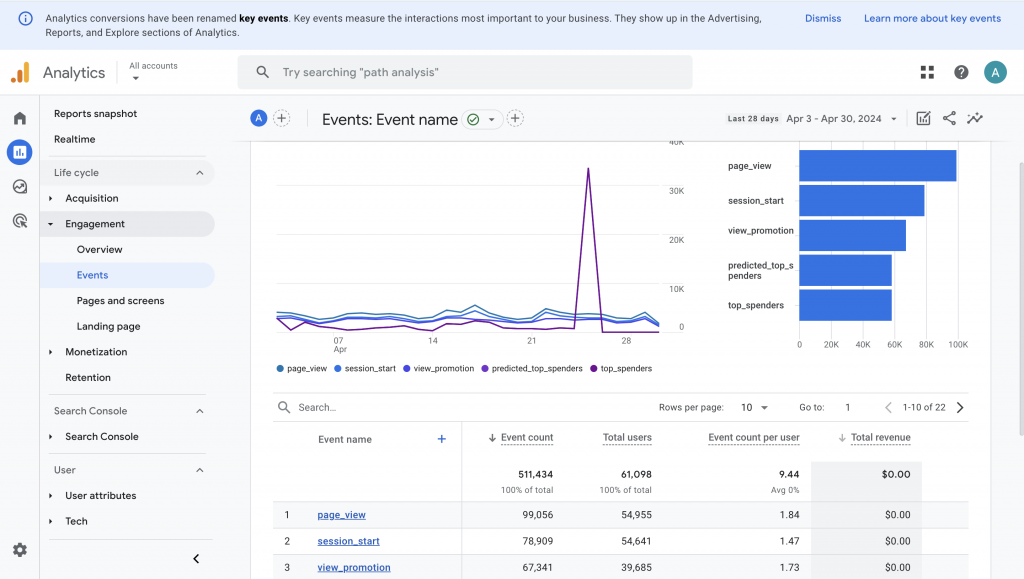Select Realtime in the sidebar

pyautogui.click(x=75, y=139)
